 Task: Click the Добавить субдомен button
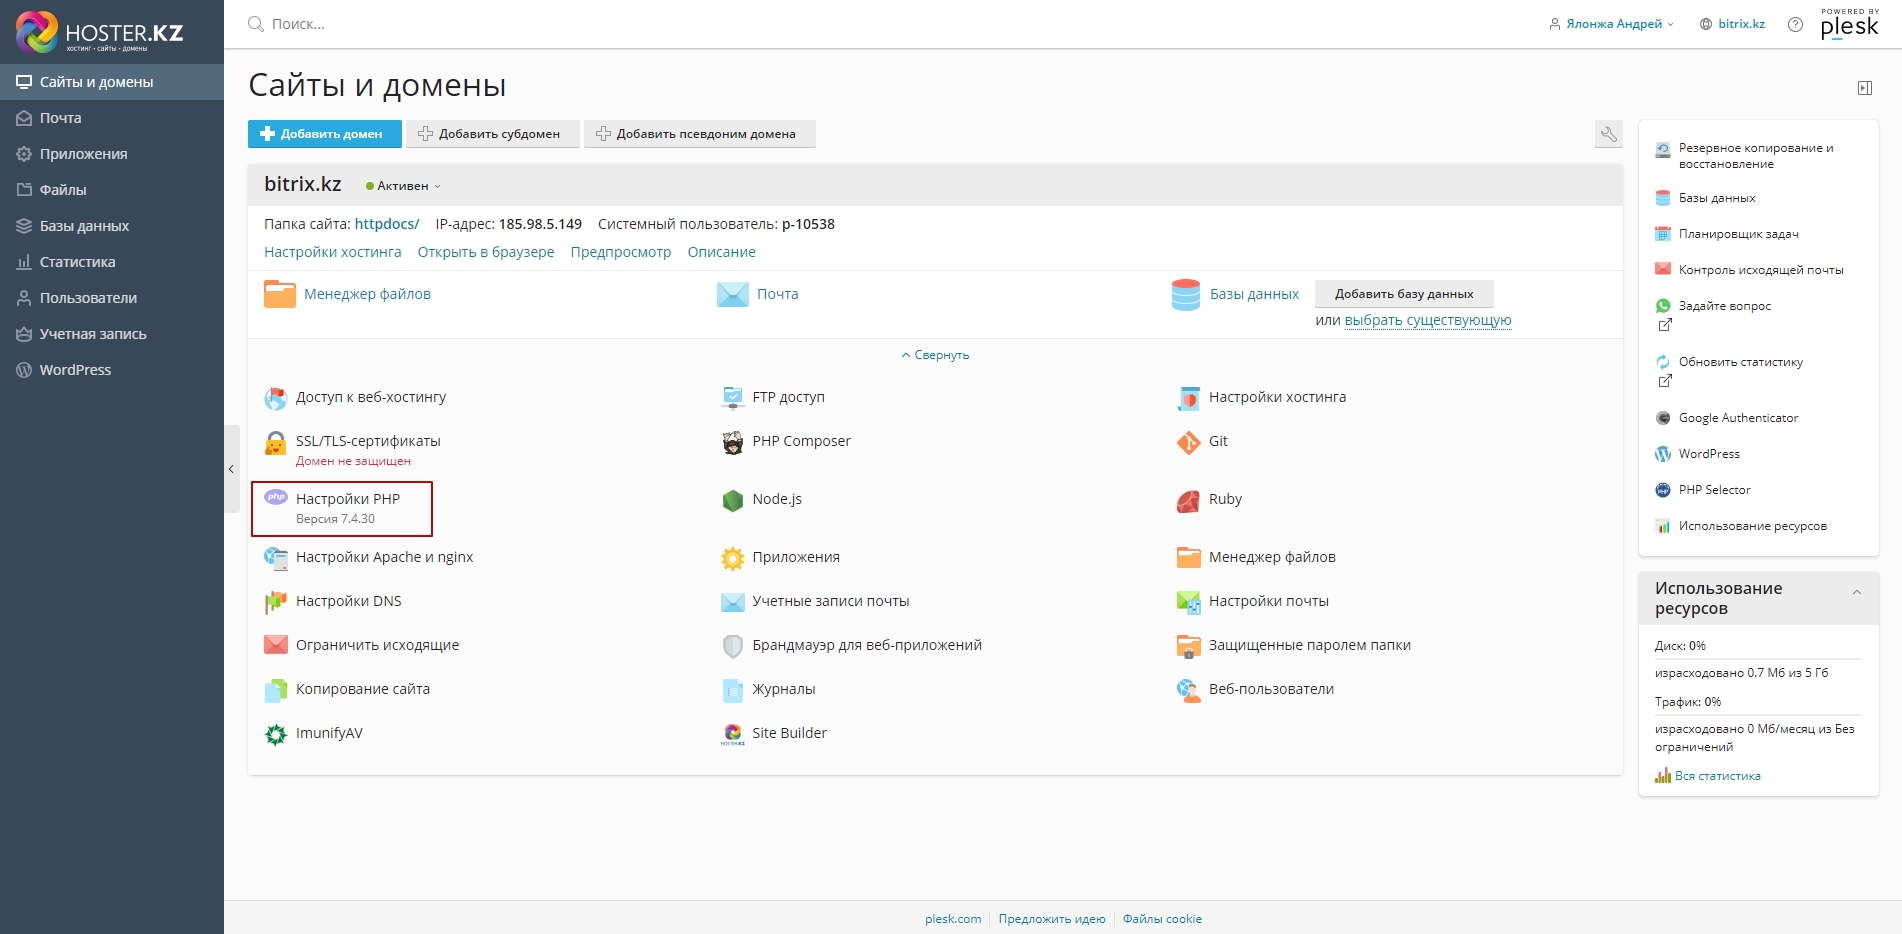point(492,134)
